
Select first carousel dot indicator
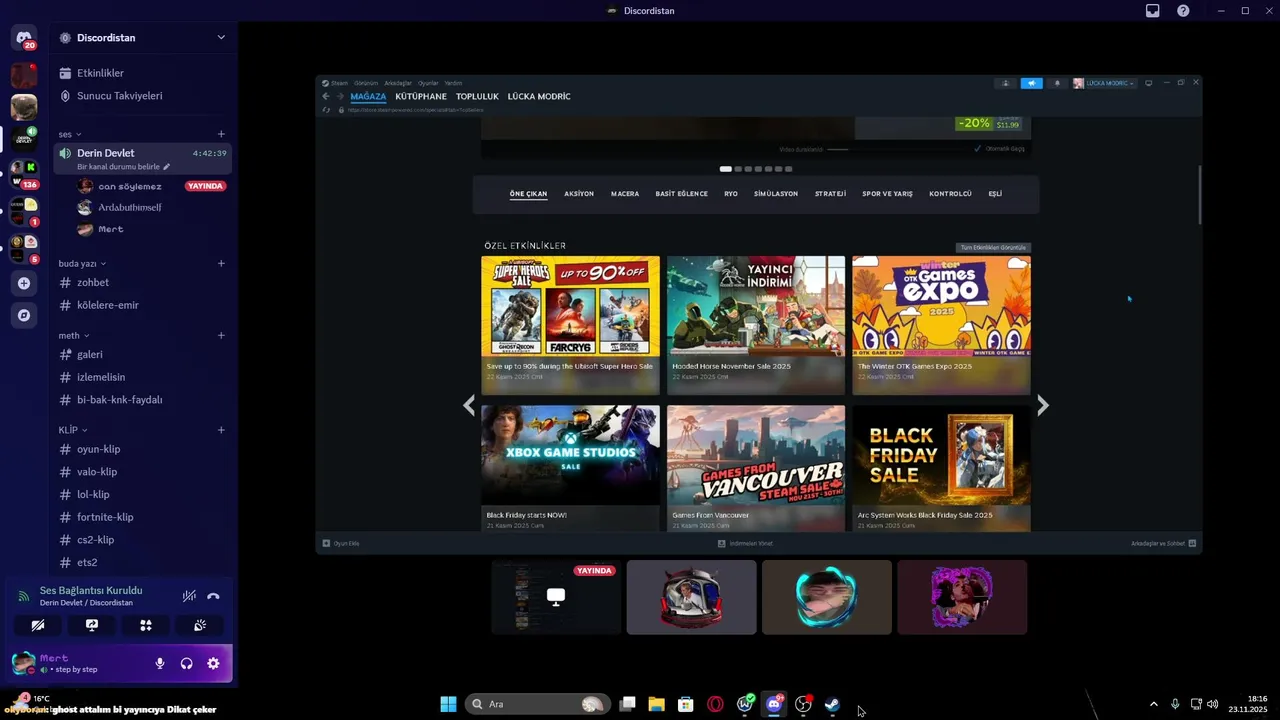click(x=725, y=169)
